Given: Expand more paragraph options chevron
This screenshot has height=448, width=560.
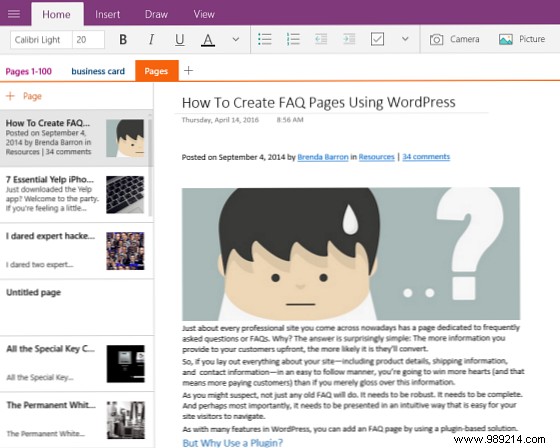Looking at the screenshot, I should (x=405, y=39).
